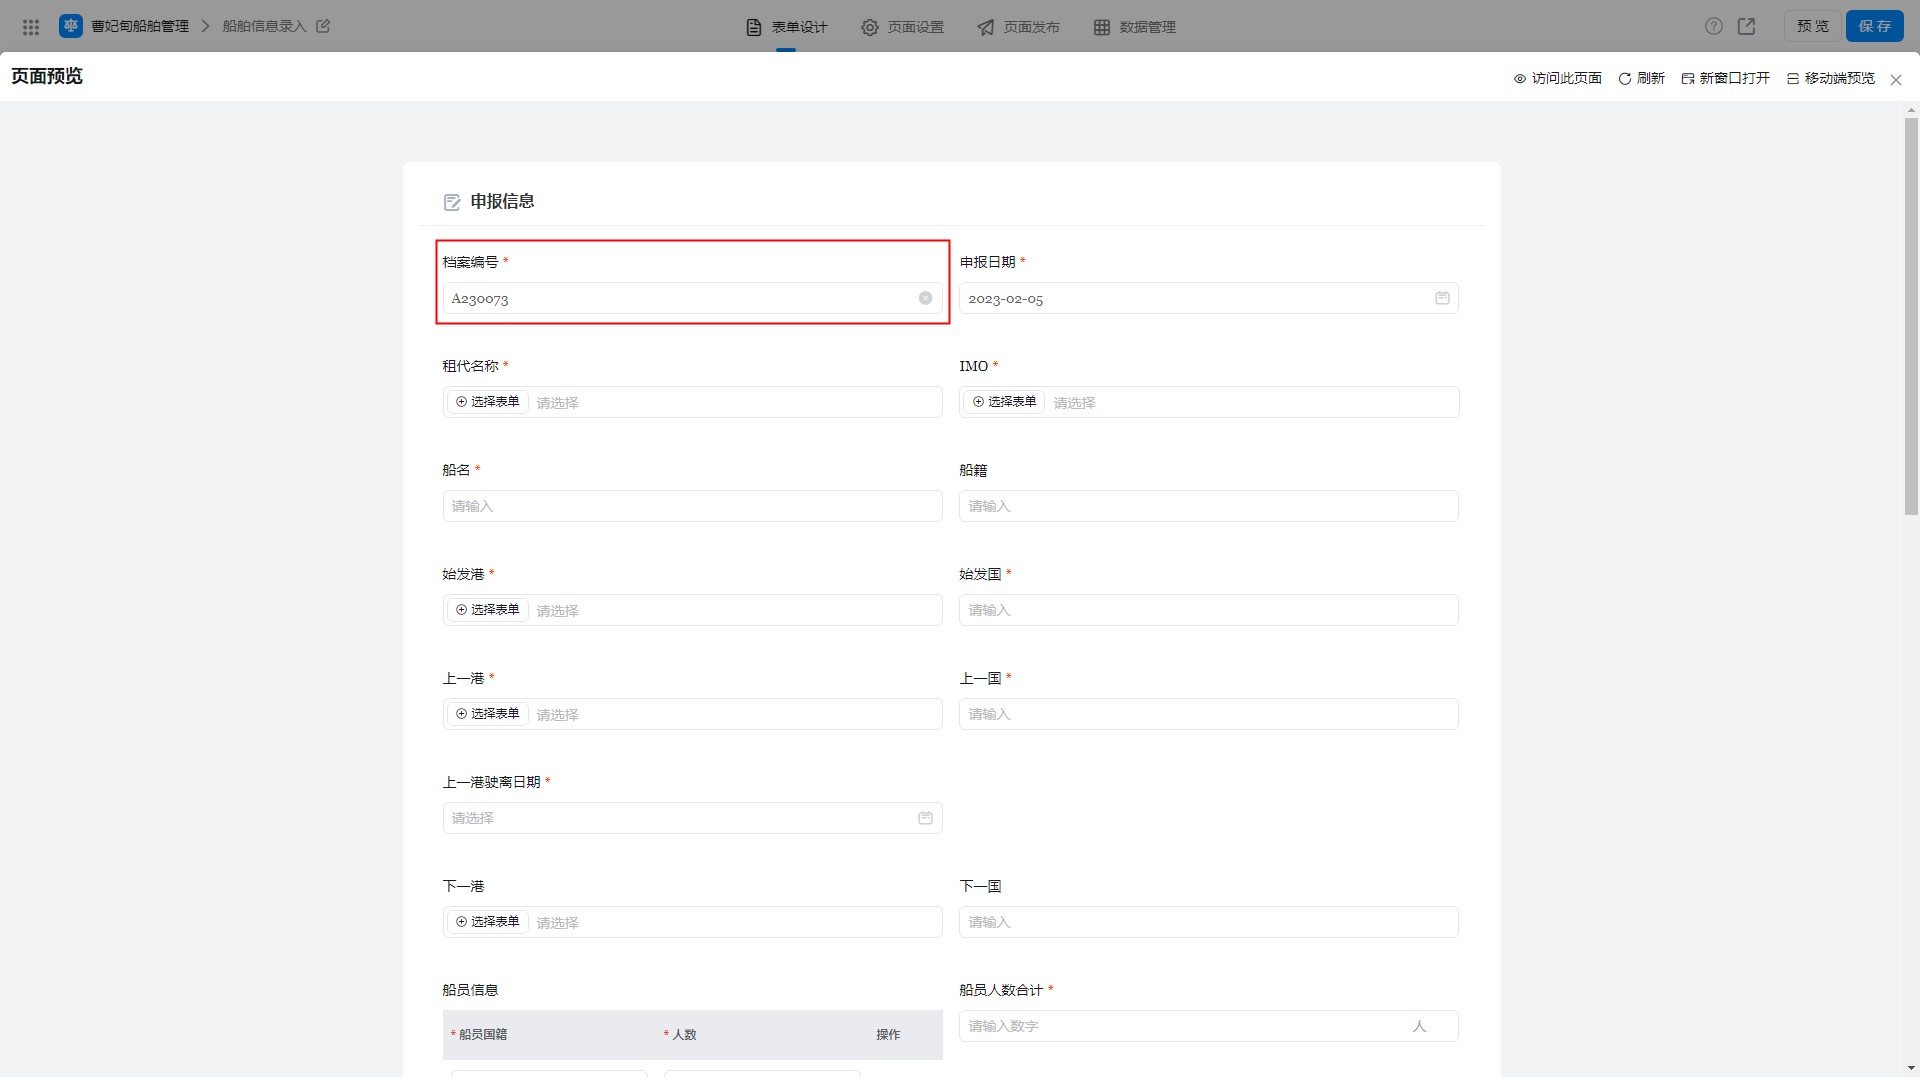This screenshot has height=1080, width=1920.
Task: Click the 申报信息 section edit icon
Action: click(452, 202)
